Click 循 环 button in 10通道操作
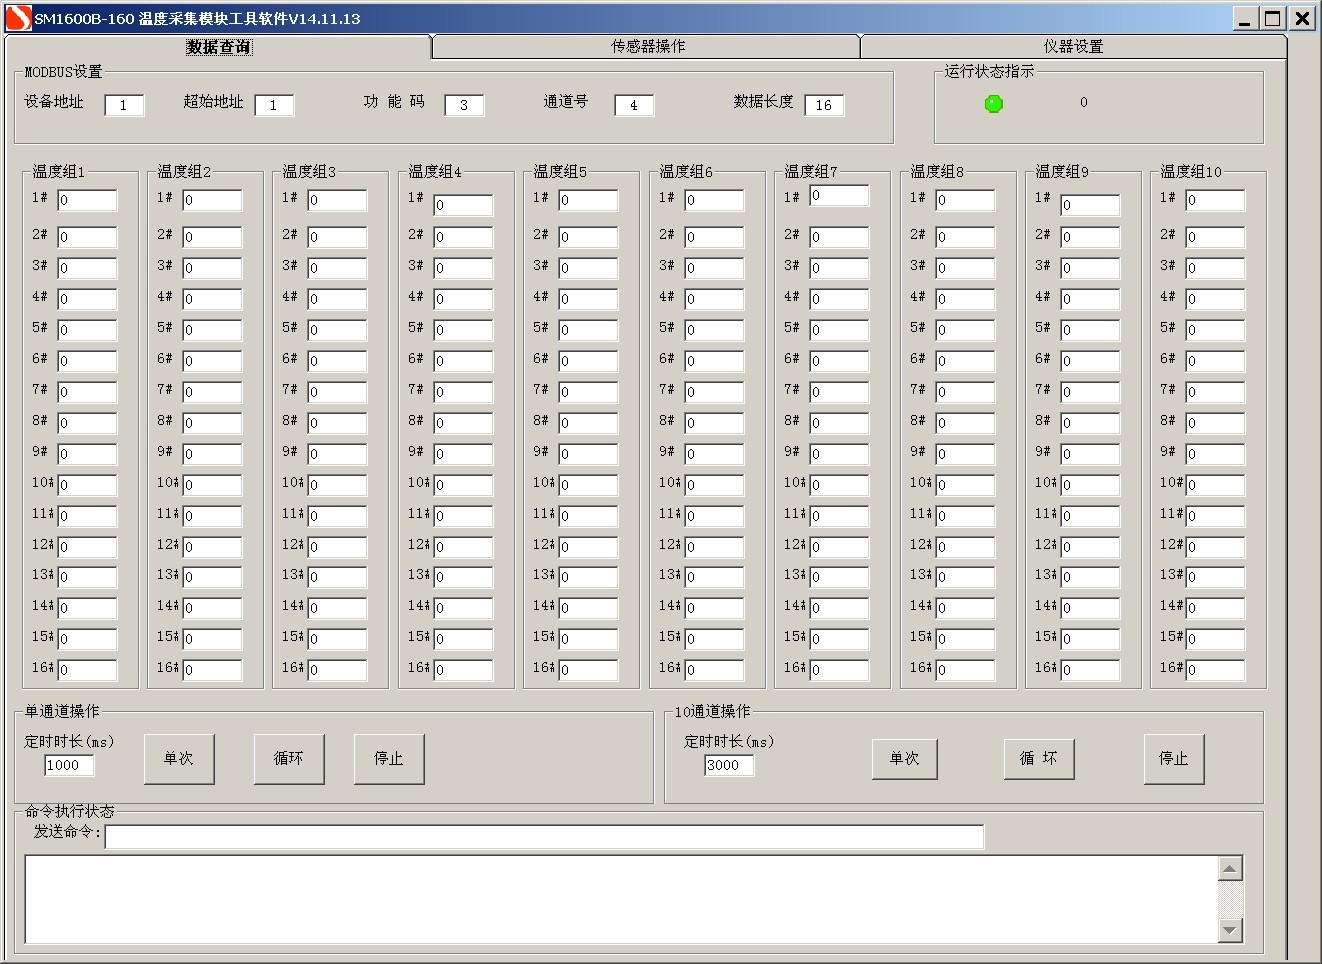 click(x=1039, y=759)
